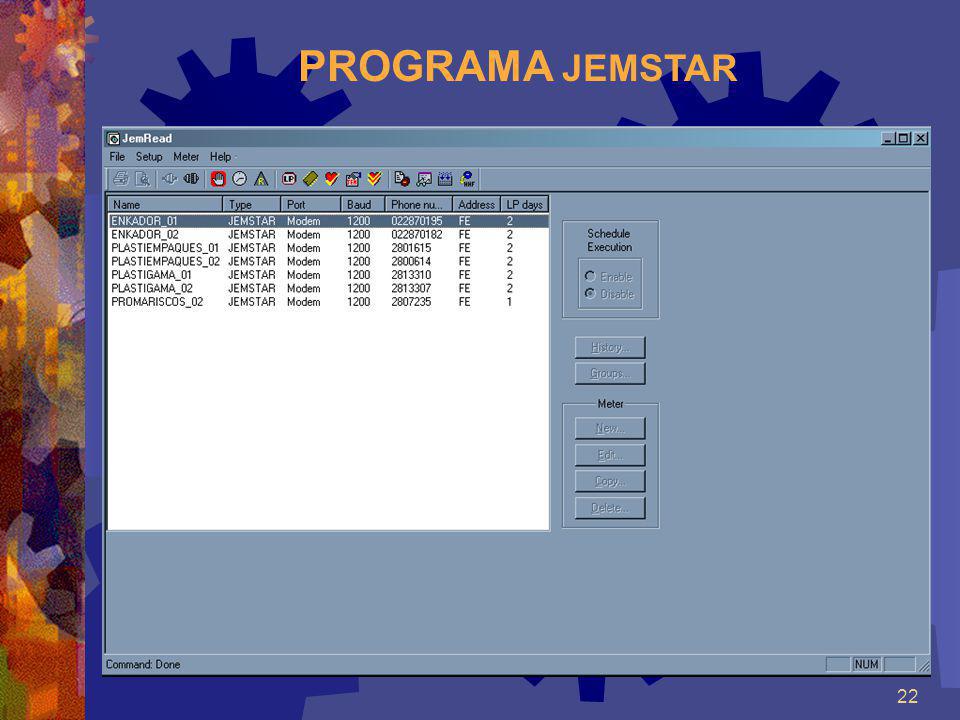
Task: Click the red stop hand icon
Action: 219,179
